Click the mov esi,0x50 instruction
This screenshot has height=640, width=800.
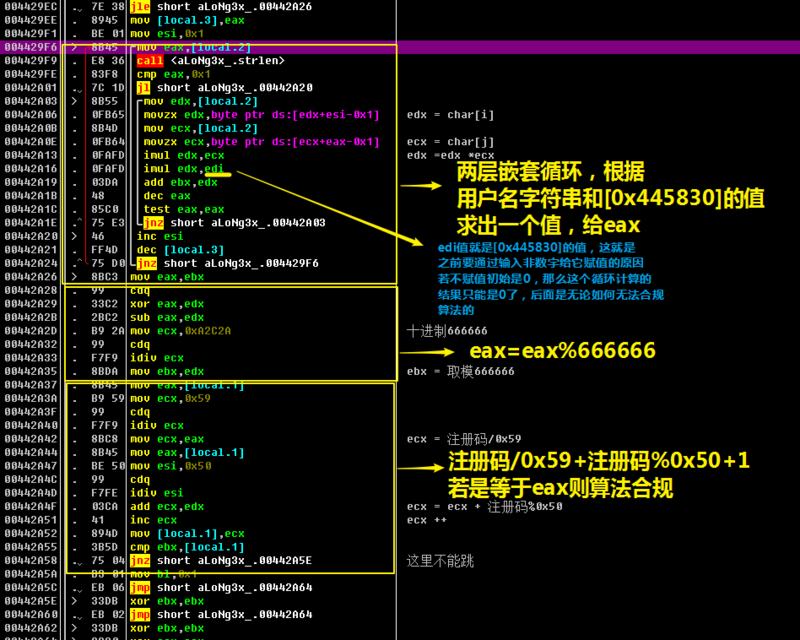point(170,466)
